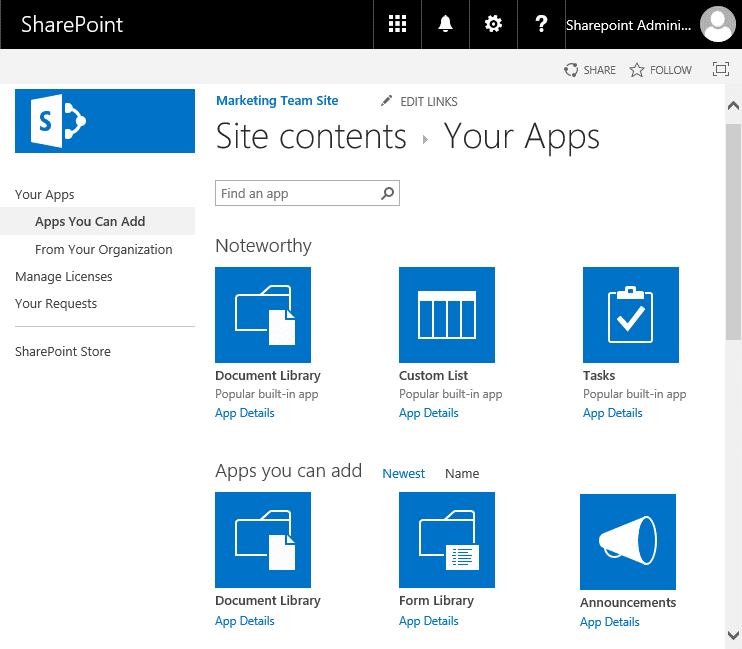The width and height of the screenshot is (742, 649).
Task: Click the FOLLOW label
Action: point(671,70)
